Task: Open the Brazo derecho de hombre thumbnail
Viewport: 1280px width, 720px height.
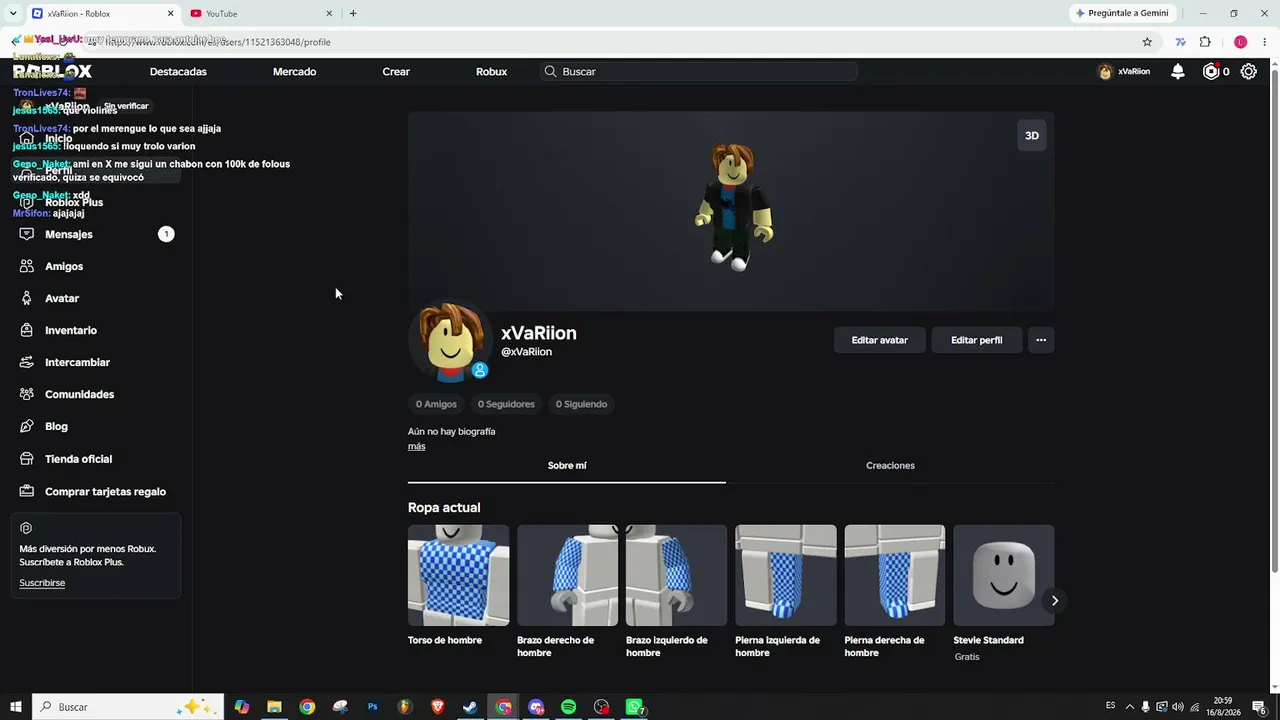Action: tap(567, 575)
